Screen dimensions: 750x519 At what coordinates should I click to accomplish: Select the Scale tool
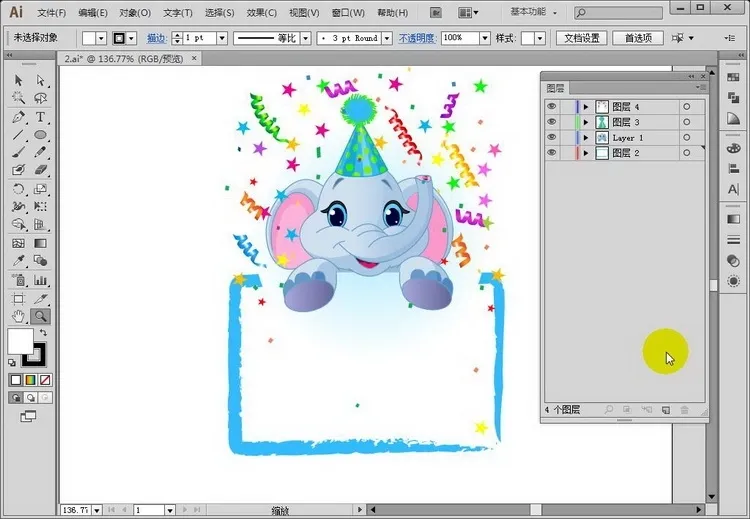pos(41,189)
